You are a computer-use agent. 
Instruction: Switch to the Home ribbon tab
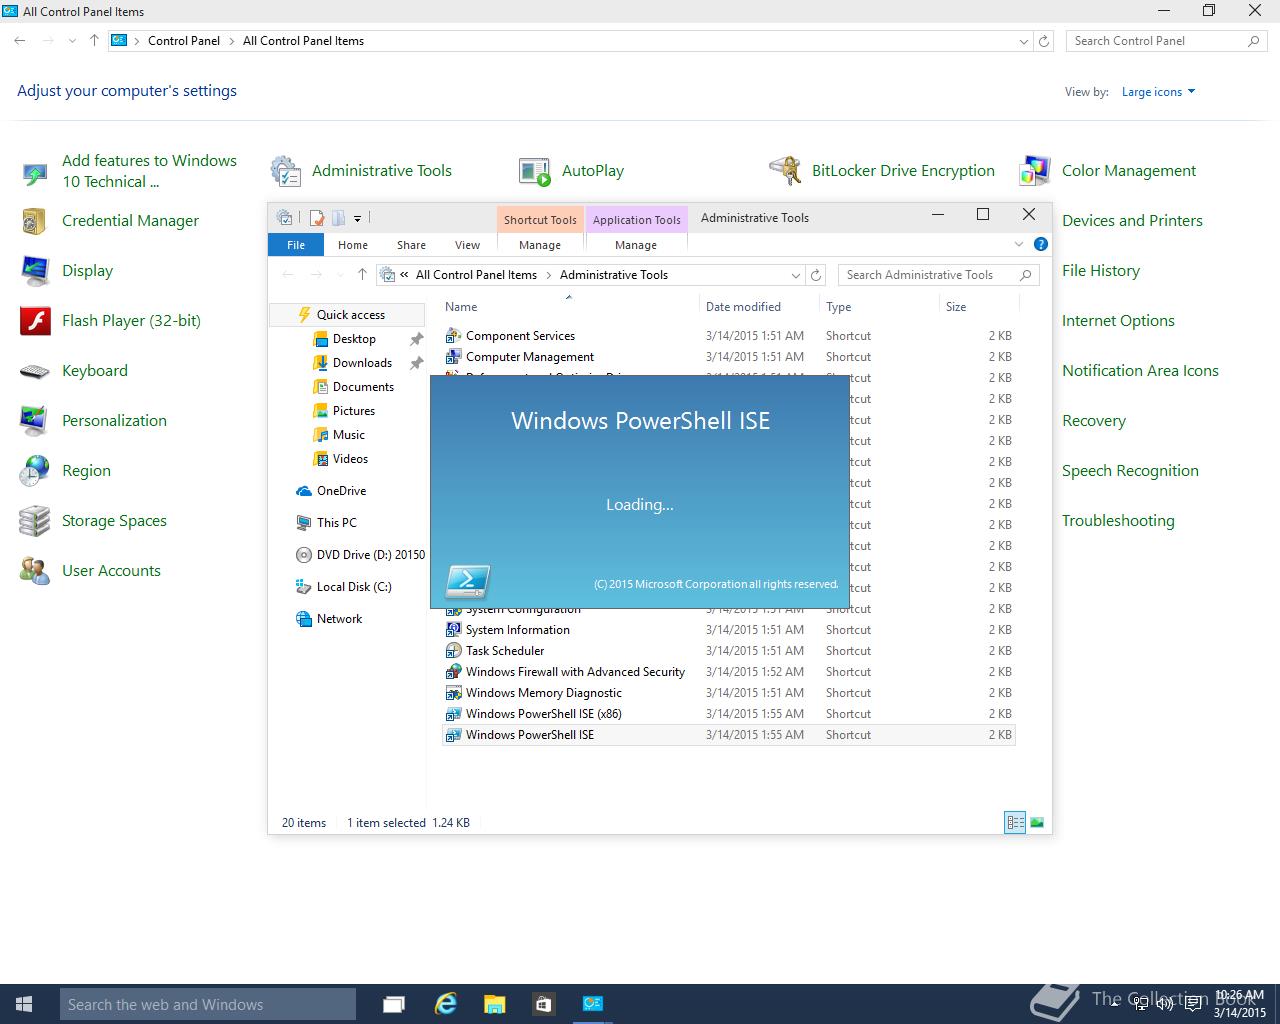pyautogui.click(x=353, y=245)
